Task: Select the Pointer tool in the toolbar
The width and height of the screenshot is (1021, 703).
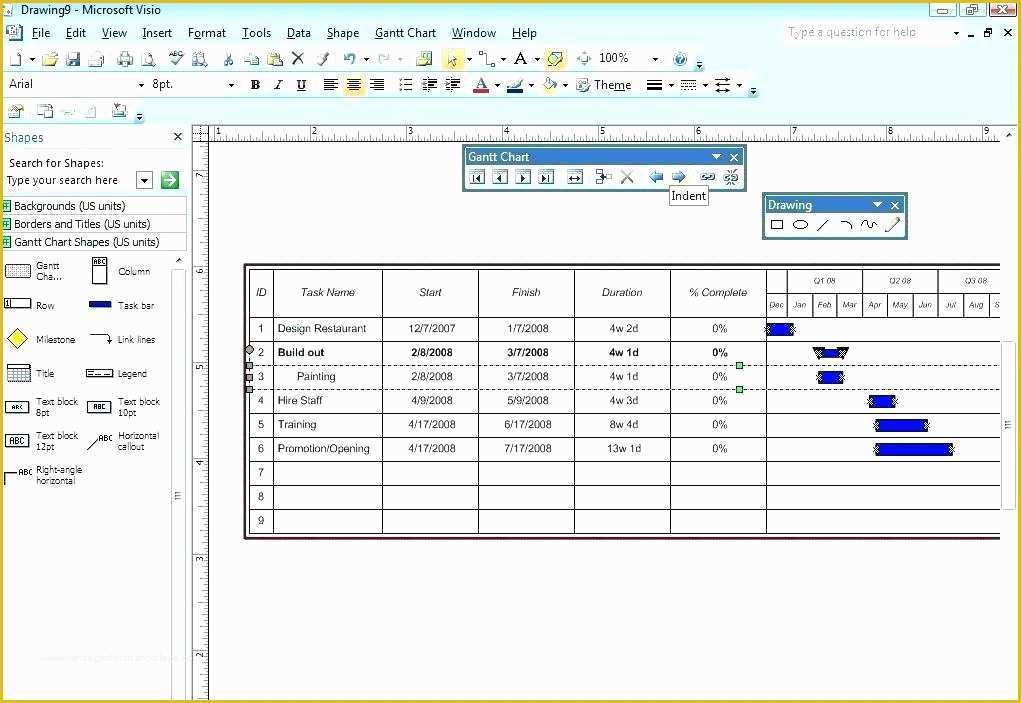Action: click(451, 58)
